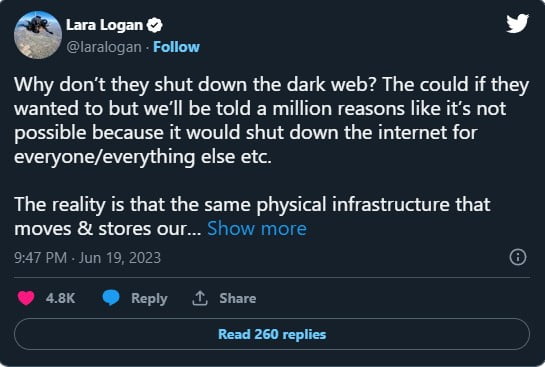
Task: Expand the tweet with Show more
Action: click(x=257, y=229)
